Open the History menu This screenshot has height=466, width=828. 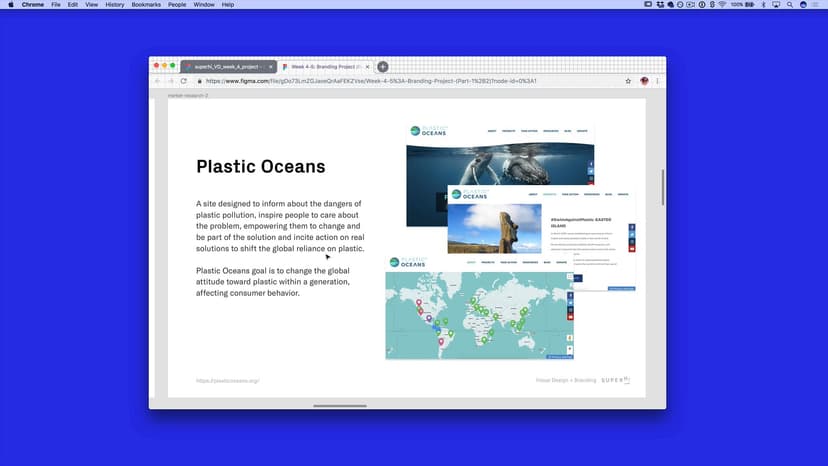tap(115, 5)
